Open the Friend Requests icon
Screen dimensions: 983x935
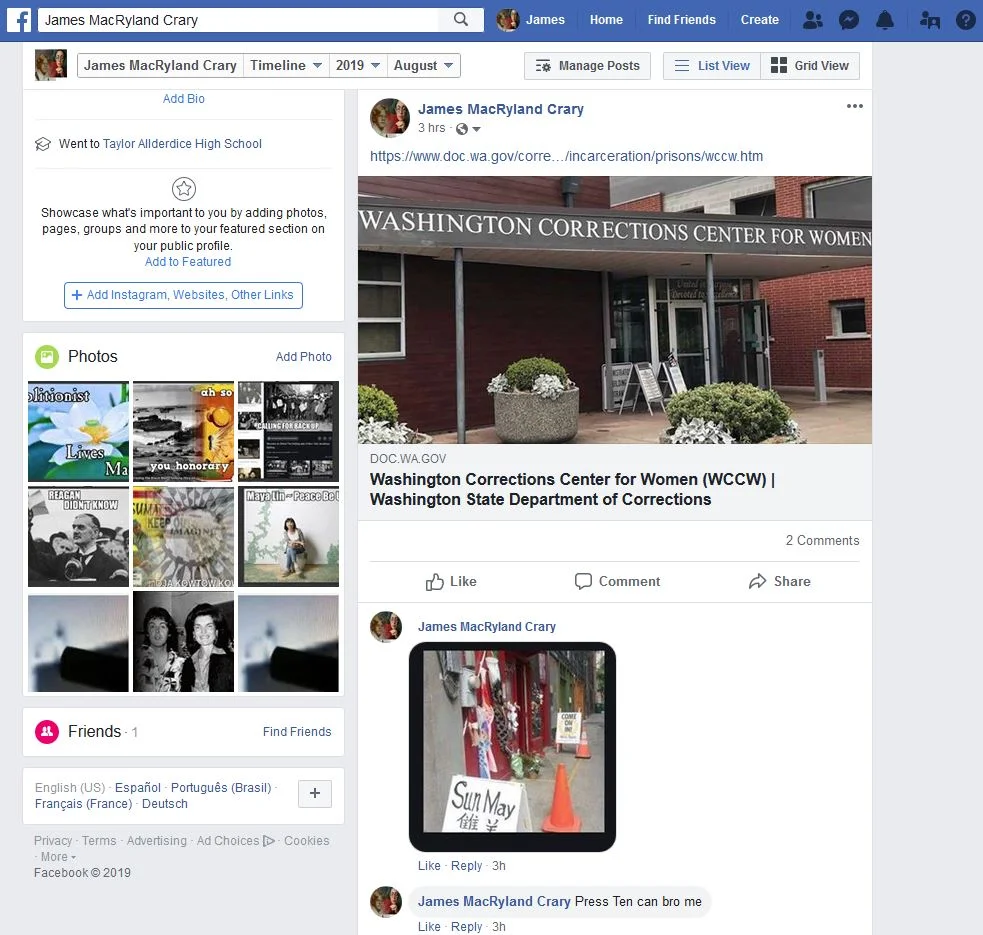tap(812, 20)
